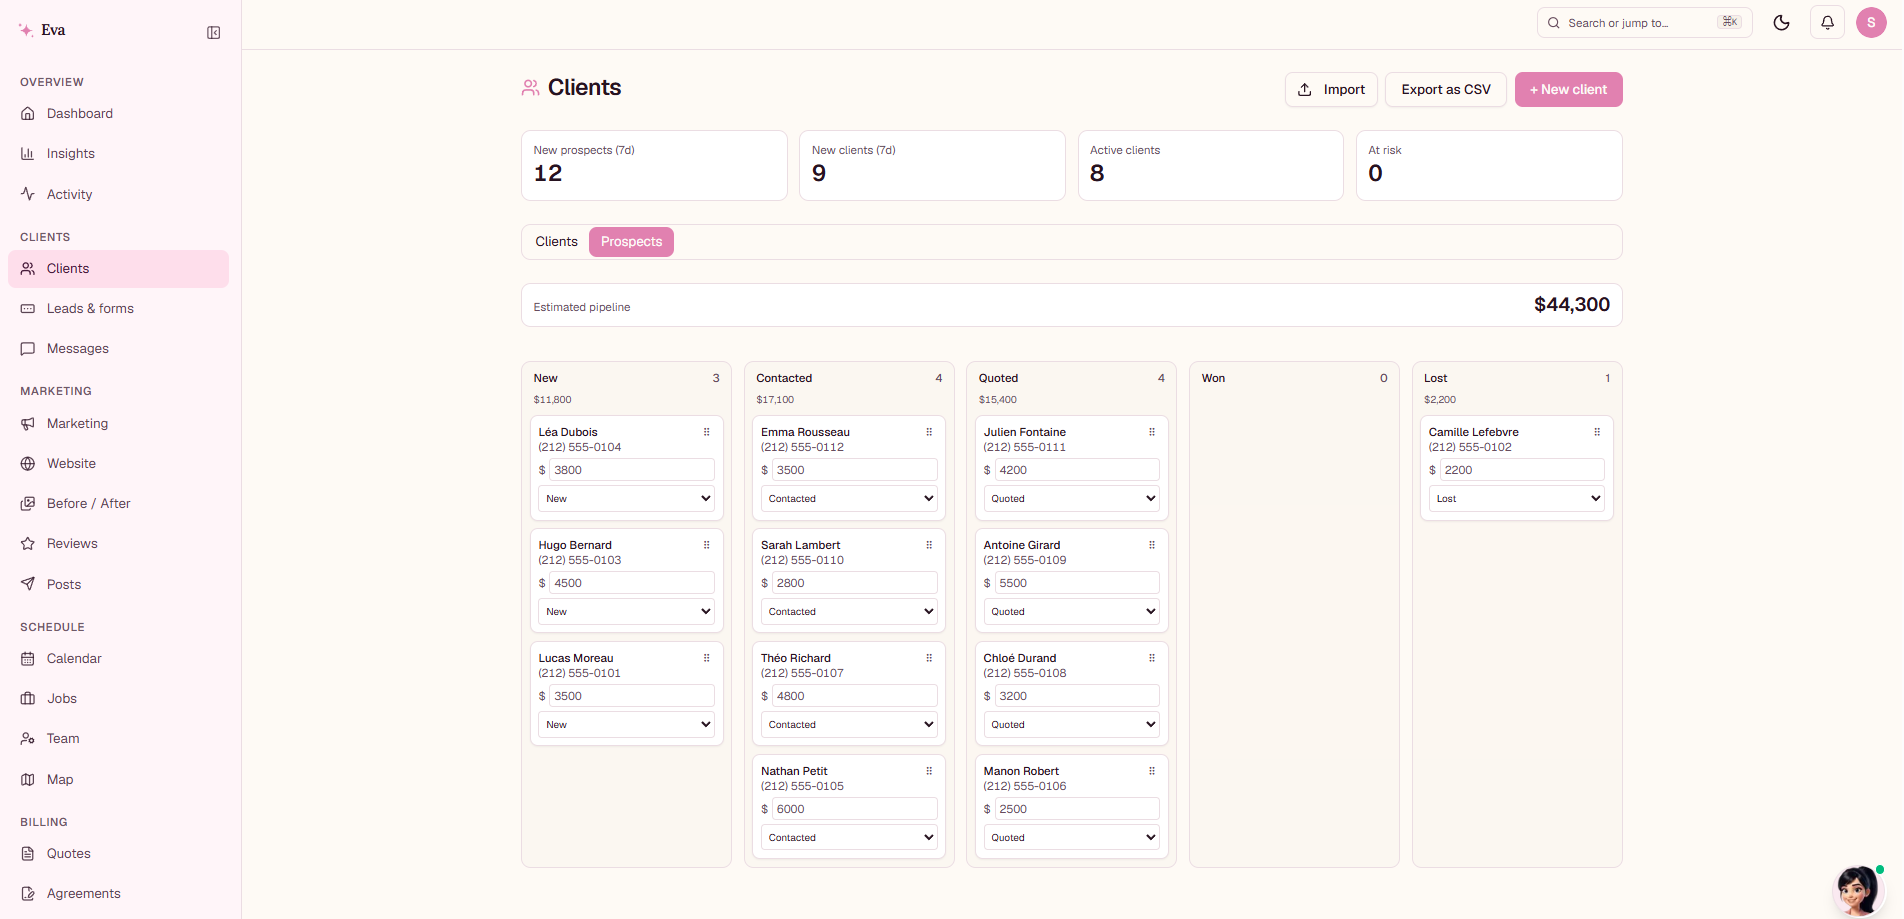Open the Eva assistant chat avatar

(x=1858, y=890)
